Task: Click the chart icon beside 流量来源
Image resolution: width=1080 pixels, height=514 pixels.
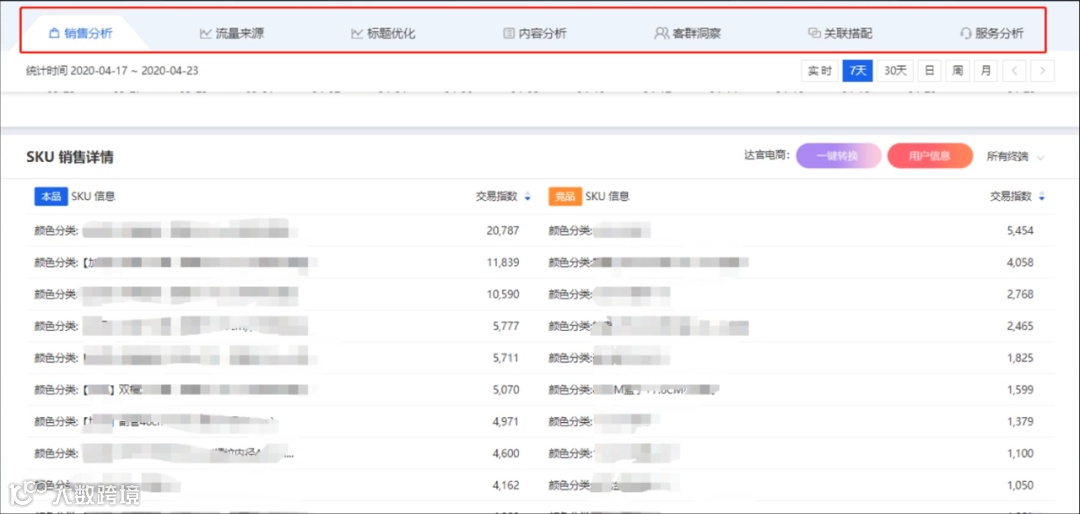Action: click(205, 33)
